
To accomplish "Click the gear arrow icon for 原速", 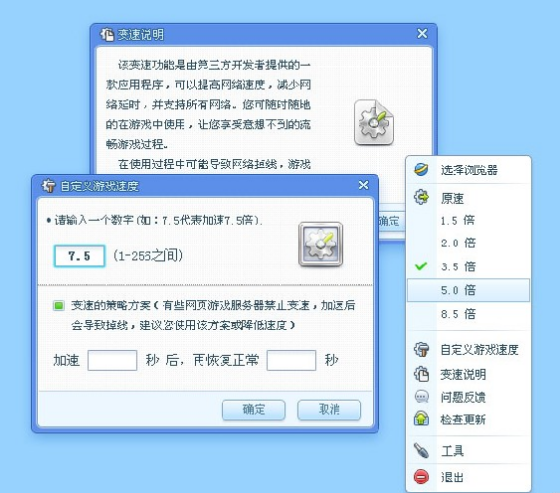I will (x=421, y=197).
